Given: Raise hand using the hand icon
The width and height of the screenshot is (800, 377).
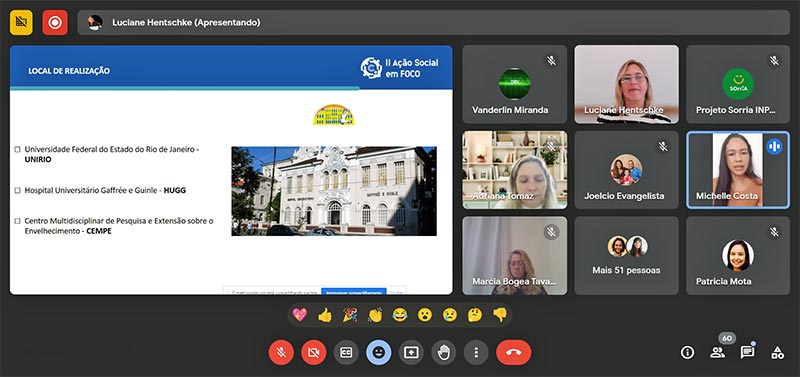Looking at the screenshot, I should (x=444, y=353).
